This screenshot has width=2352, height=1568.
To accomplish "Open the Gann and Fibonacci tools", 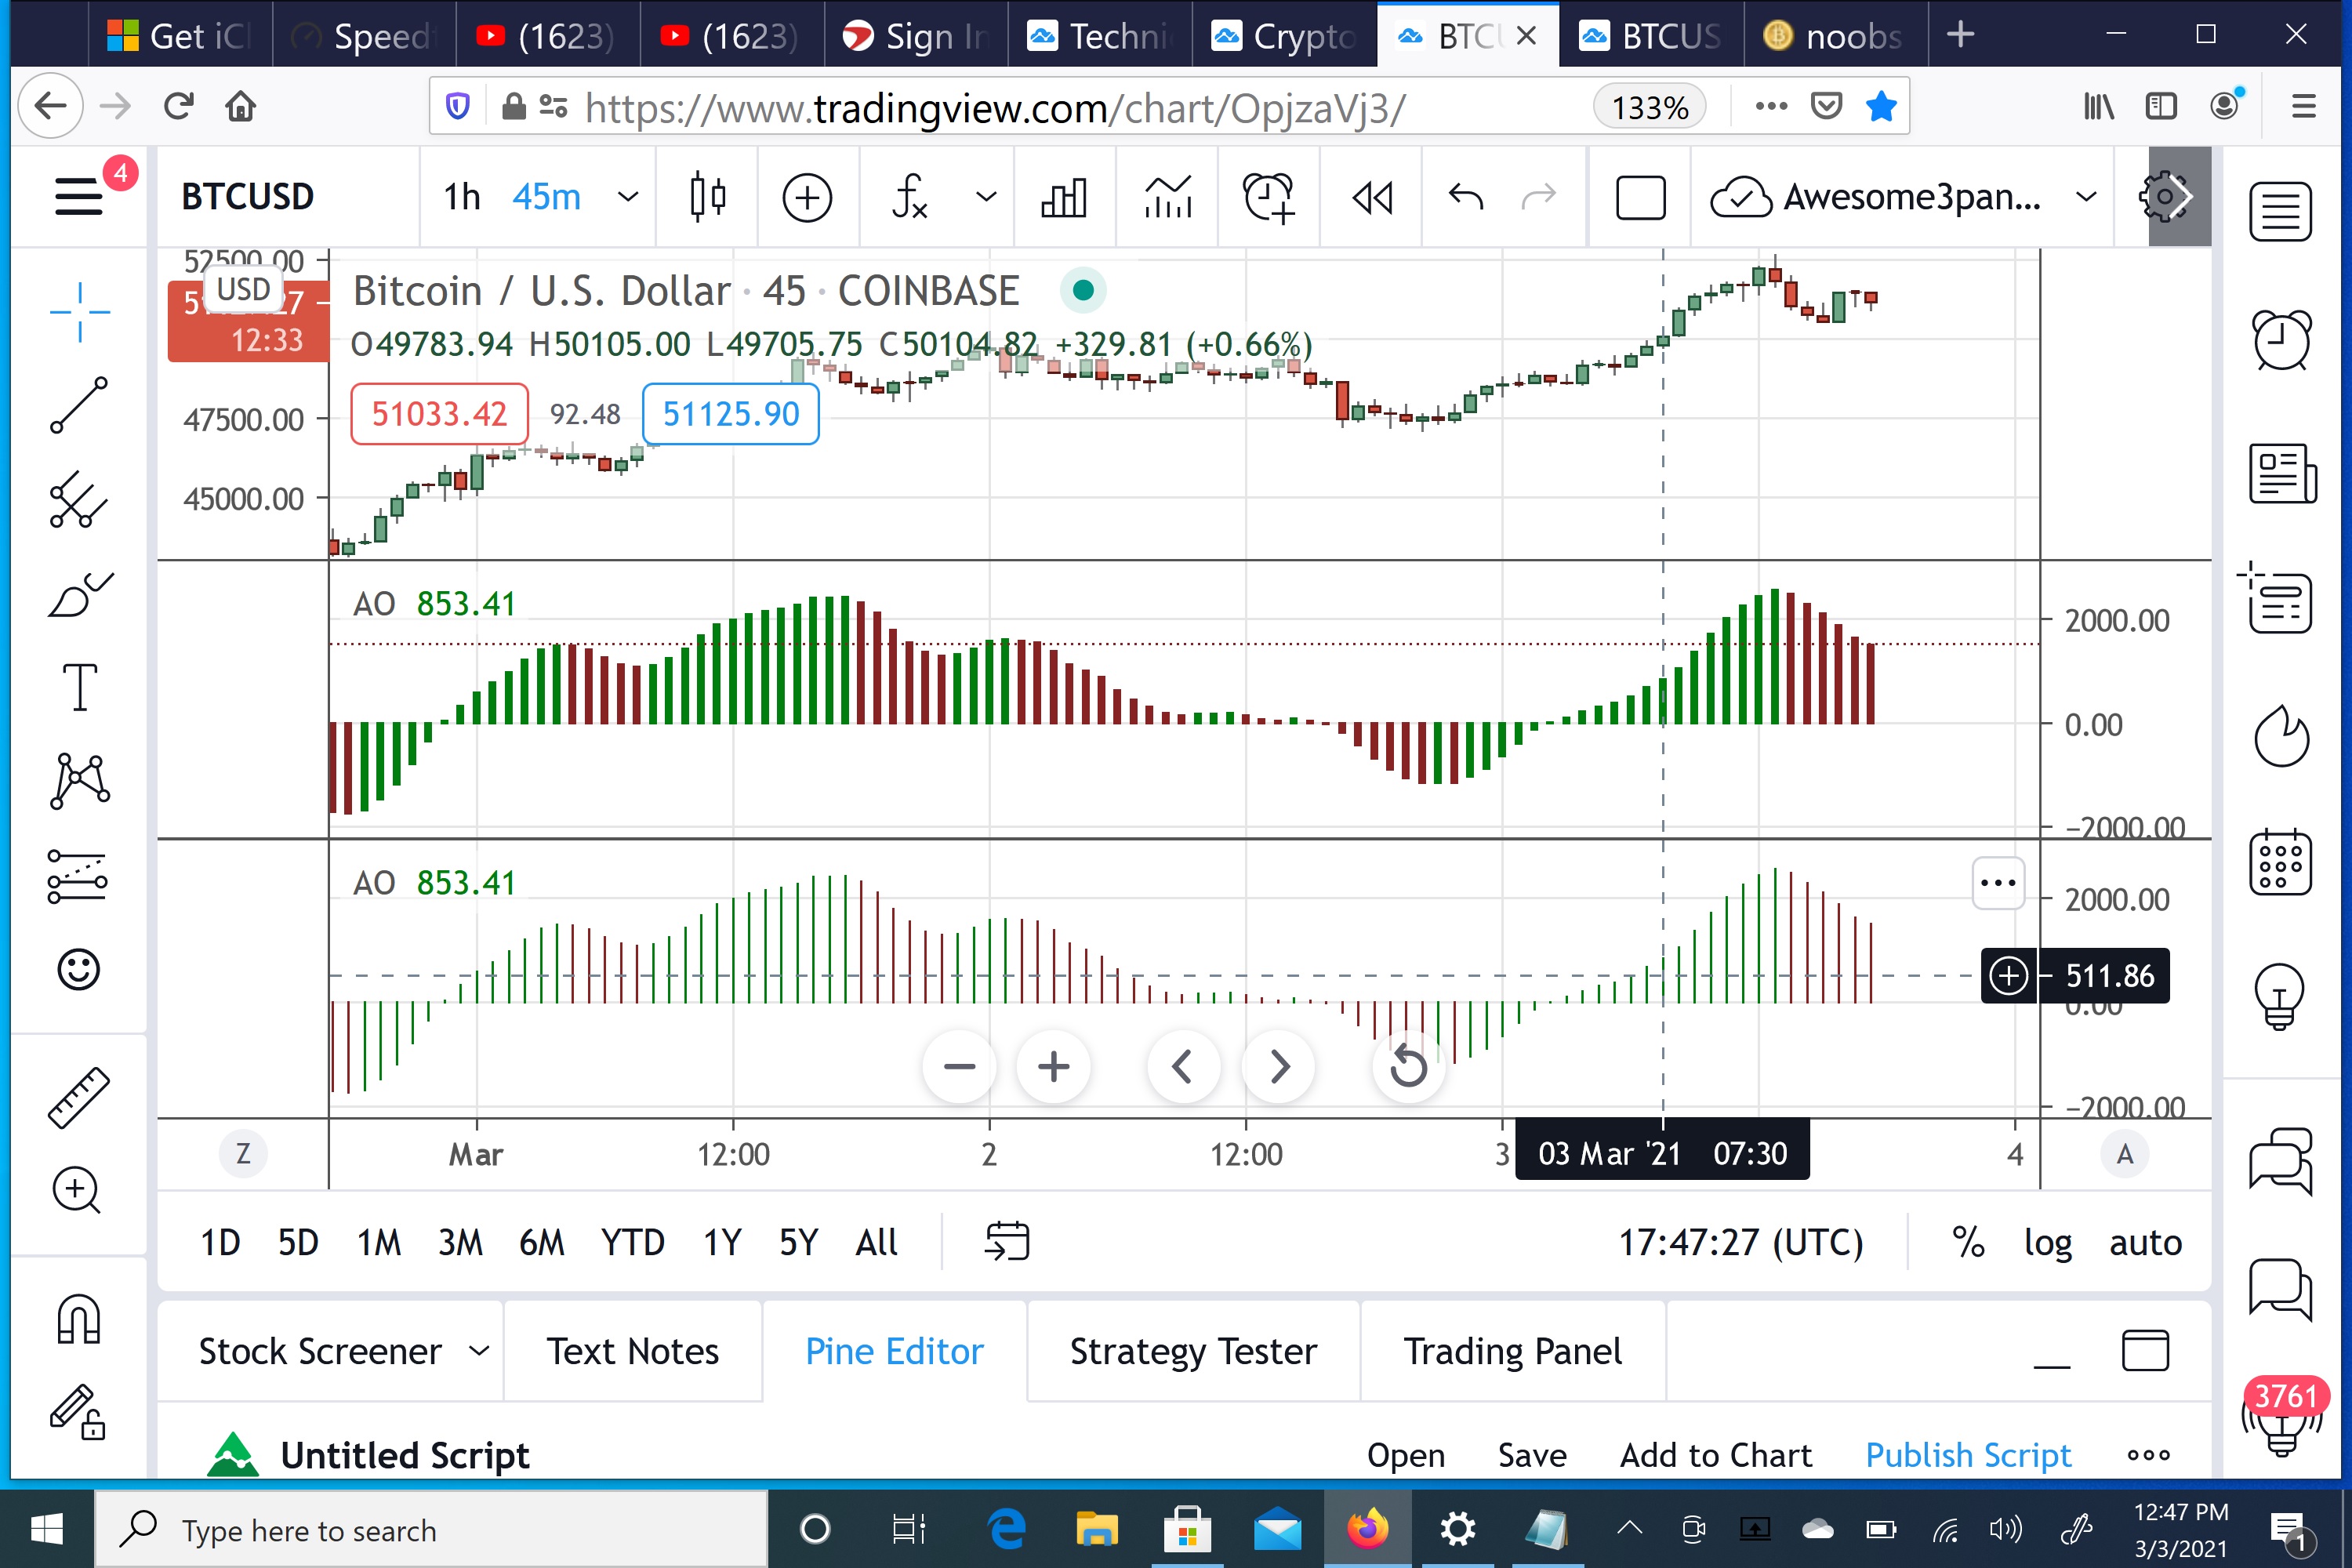I will (79, 499).
